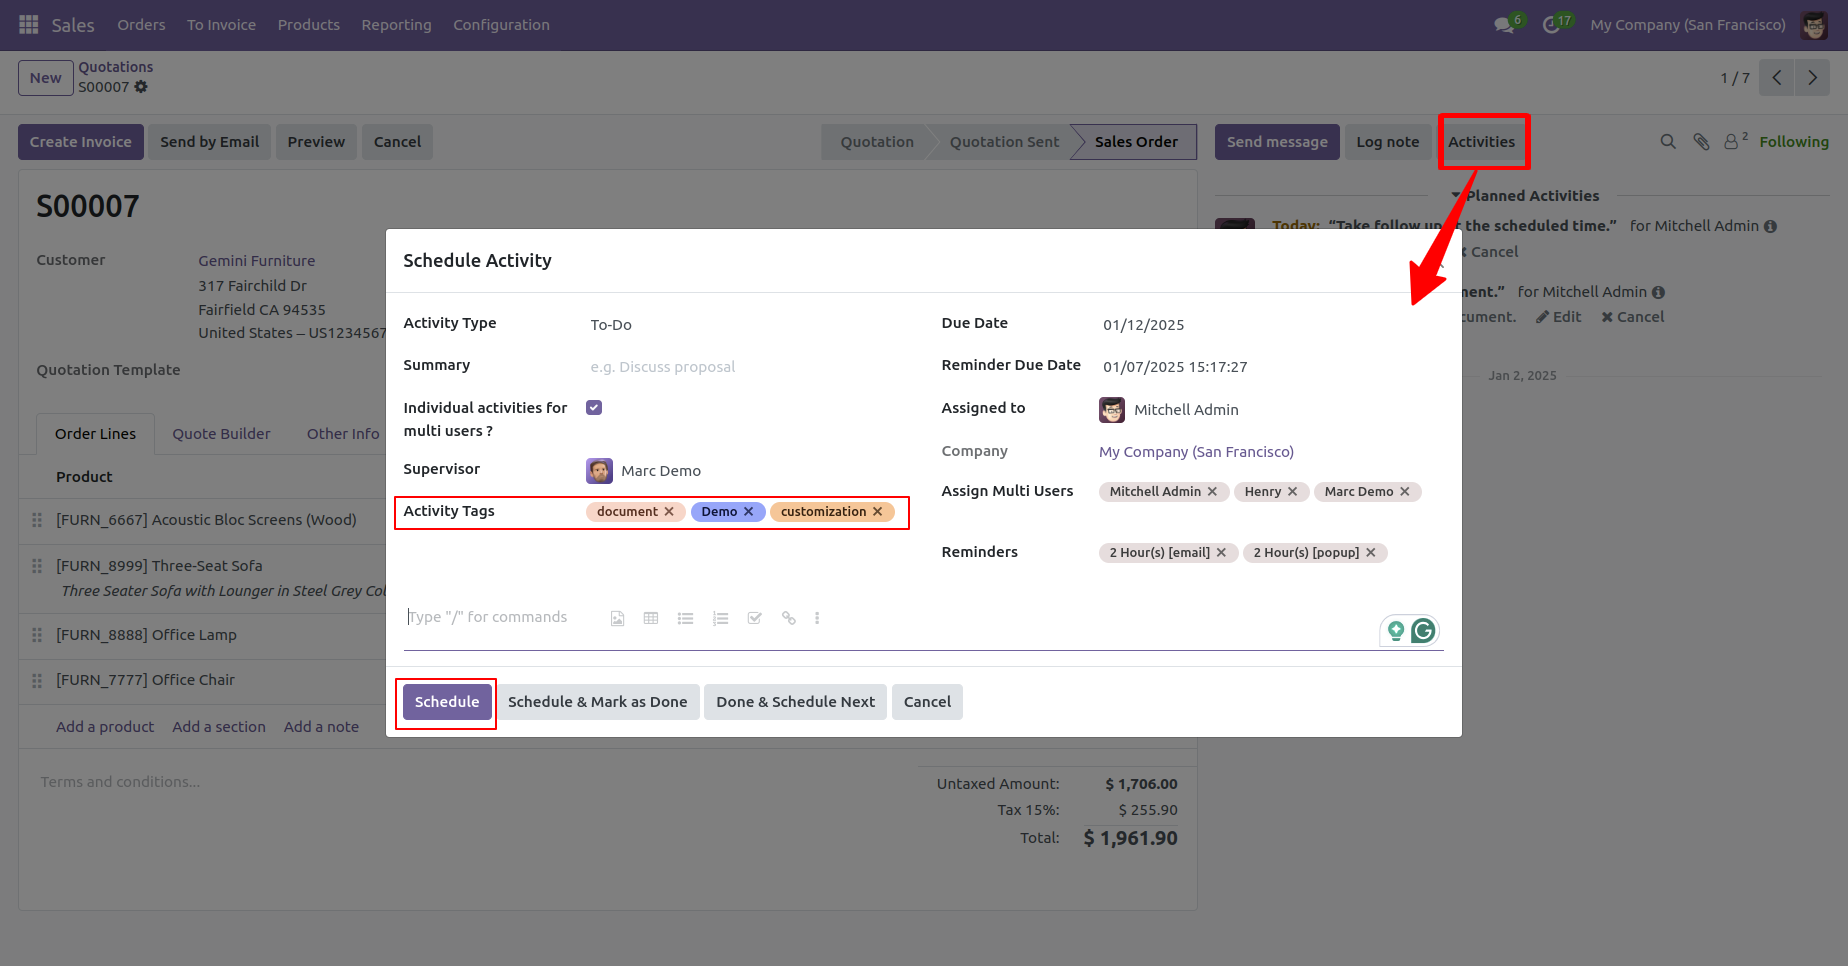Screen dimensions: 1848x966
Task: Switch to the Quote Builder tab
Action: [x=221, y=434]
